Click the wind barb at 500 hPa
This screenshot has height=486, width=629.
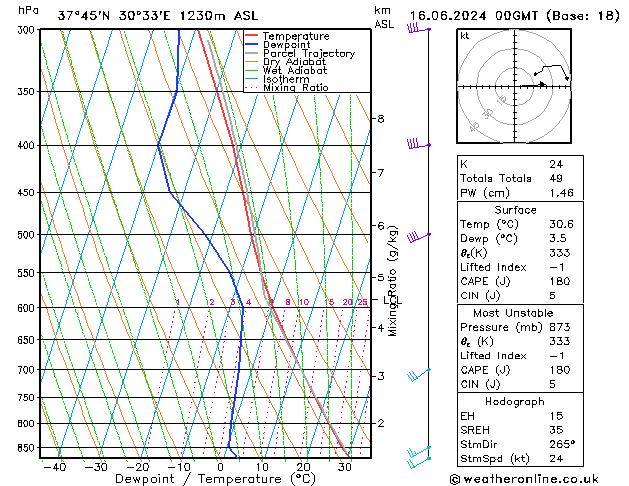(x=417, y=236)
